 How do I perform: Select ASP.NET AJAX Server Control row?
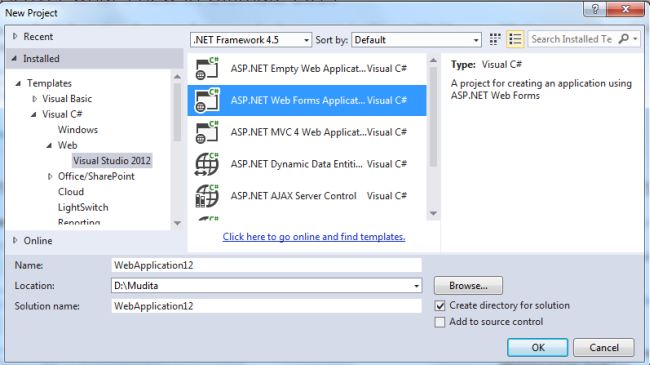click(307, 196)
